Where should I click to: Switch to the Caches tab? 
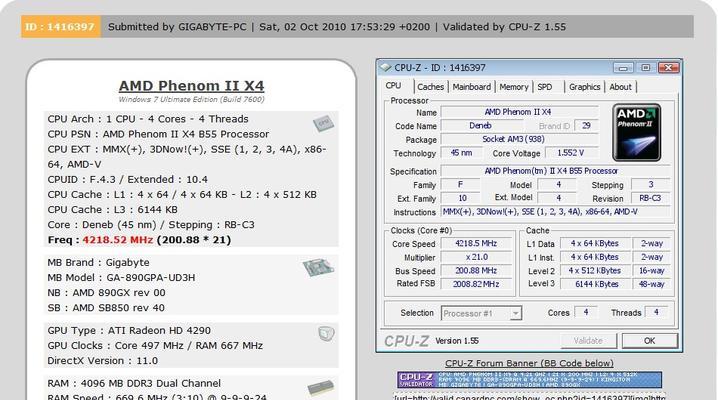pos(430,86)
